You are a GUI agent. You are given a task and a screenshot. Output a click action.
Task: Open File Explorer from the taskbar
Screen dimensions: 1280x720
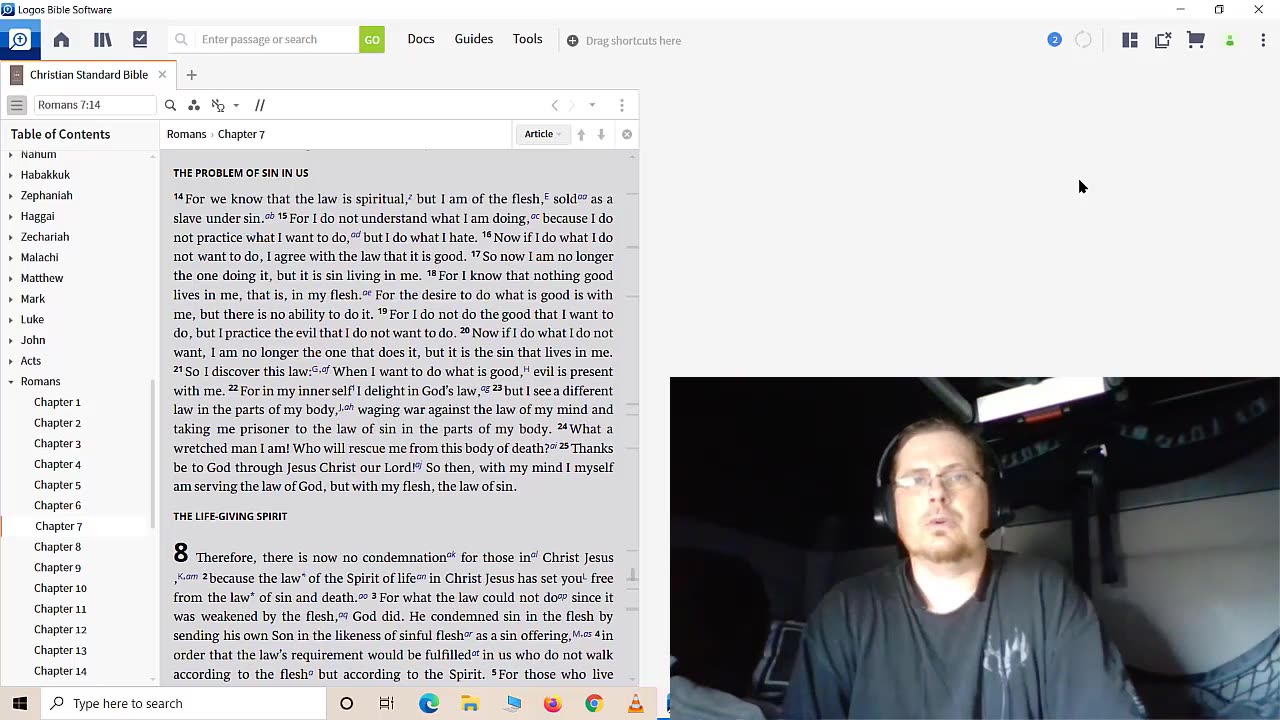pyautogui.click(x=470, y=703)
